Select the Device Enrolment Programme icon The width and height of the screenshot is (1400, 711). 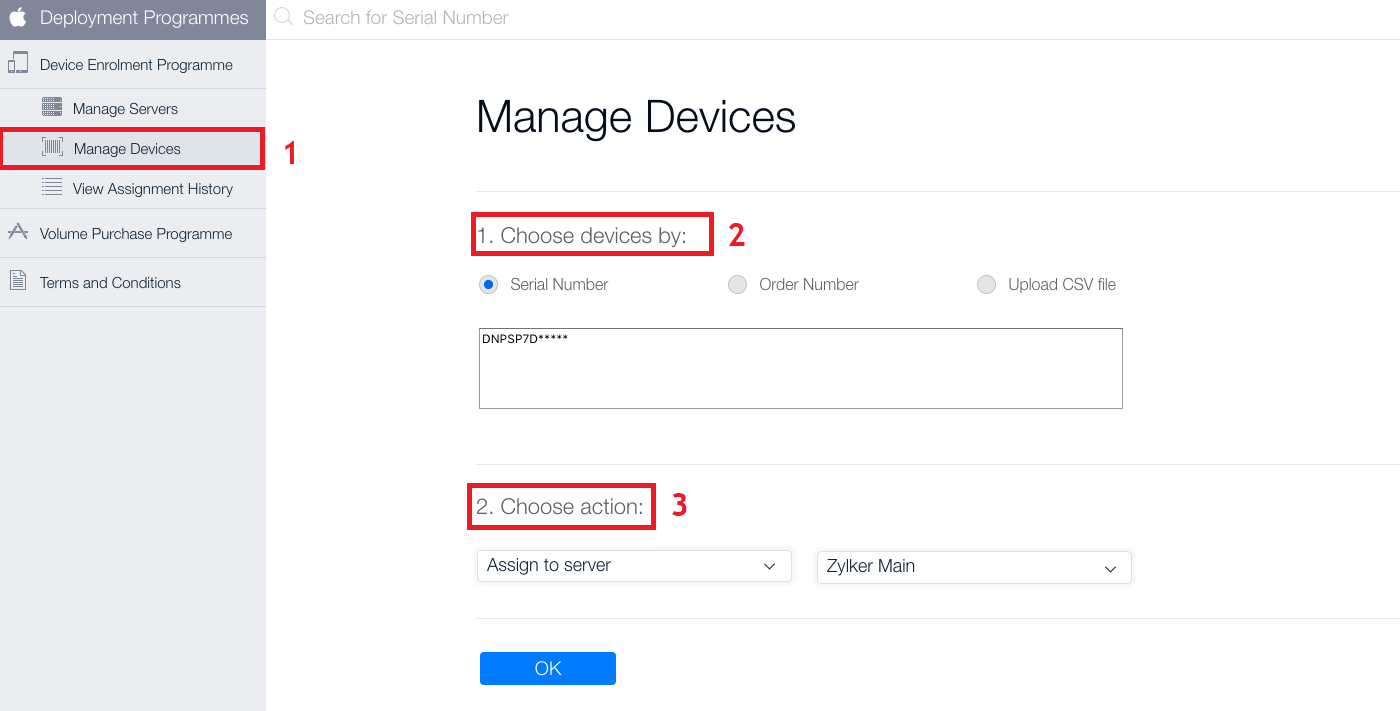(18, 62)
